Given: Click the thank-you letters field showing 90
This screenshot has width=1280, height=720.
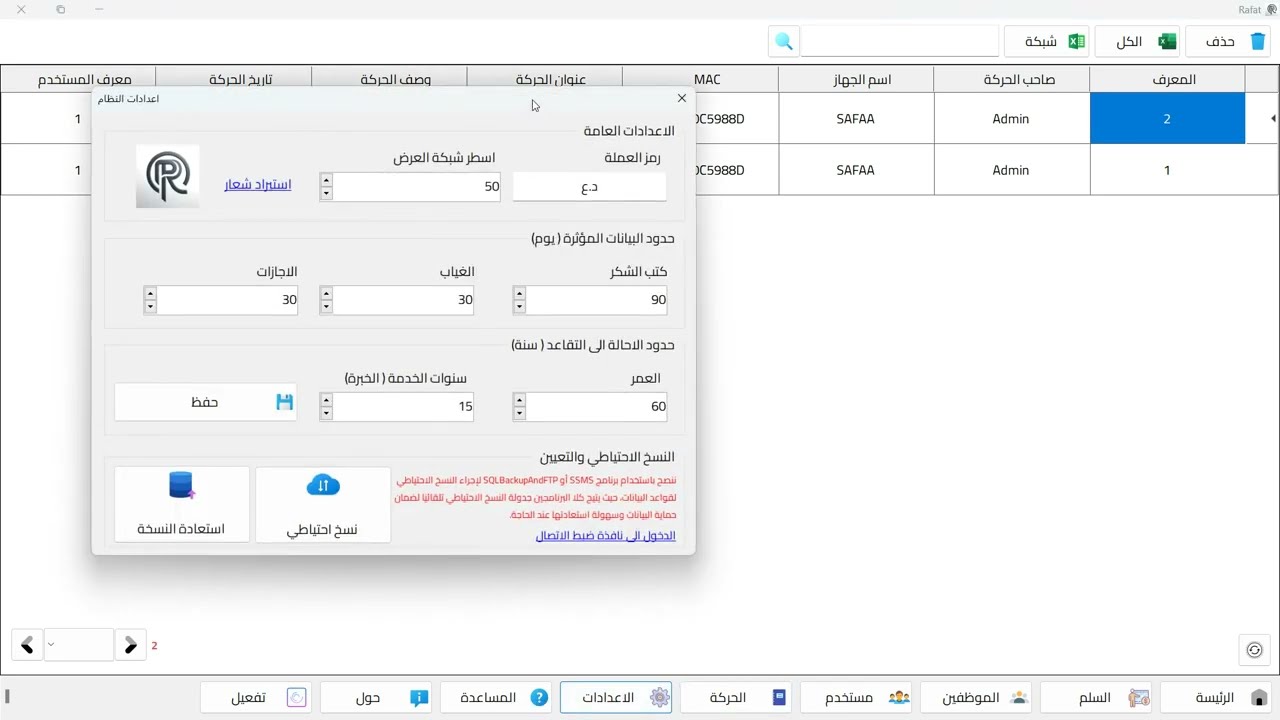Looking at the screenshot, I should 596,300.
